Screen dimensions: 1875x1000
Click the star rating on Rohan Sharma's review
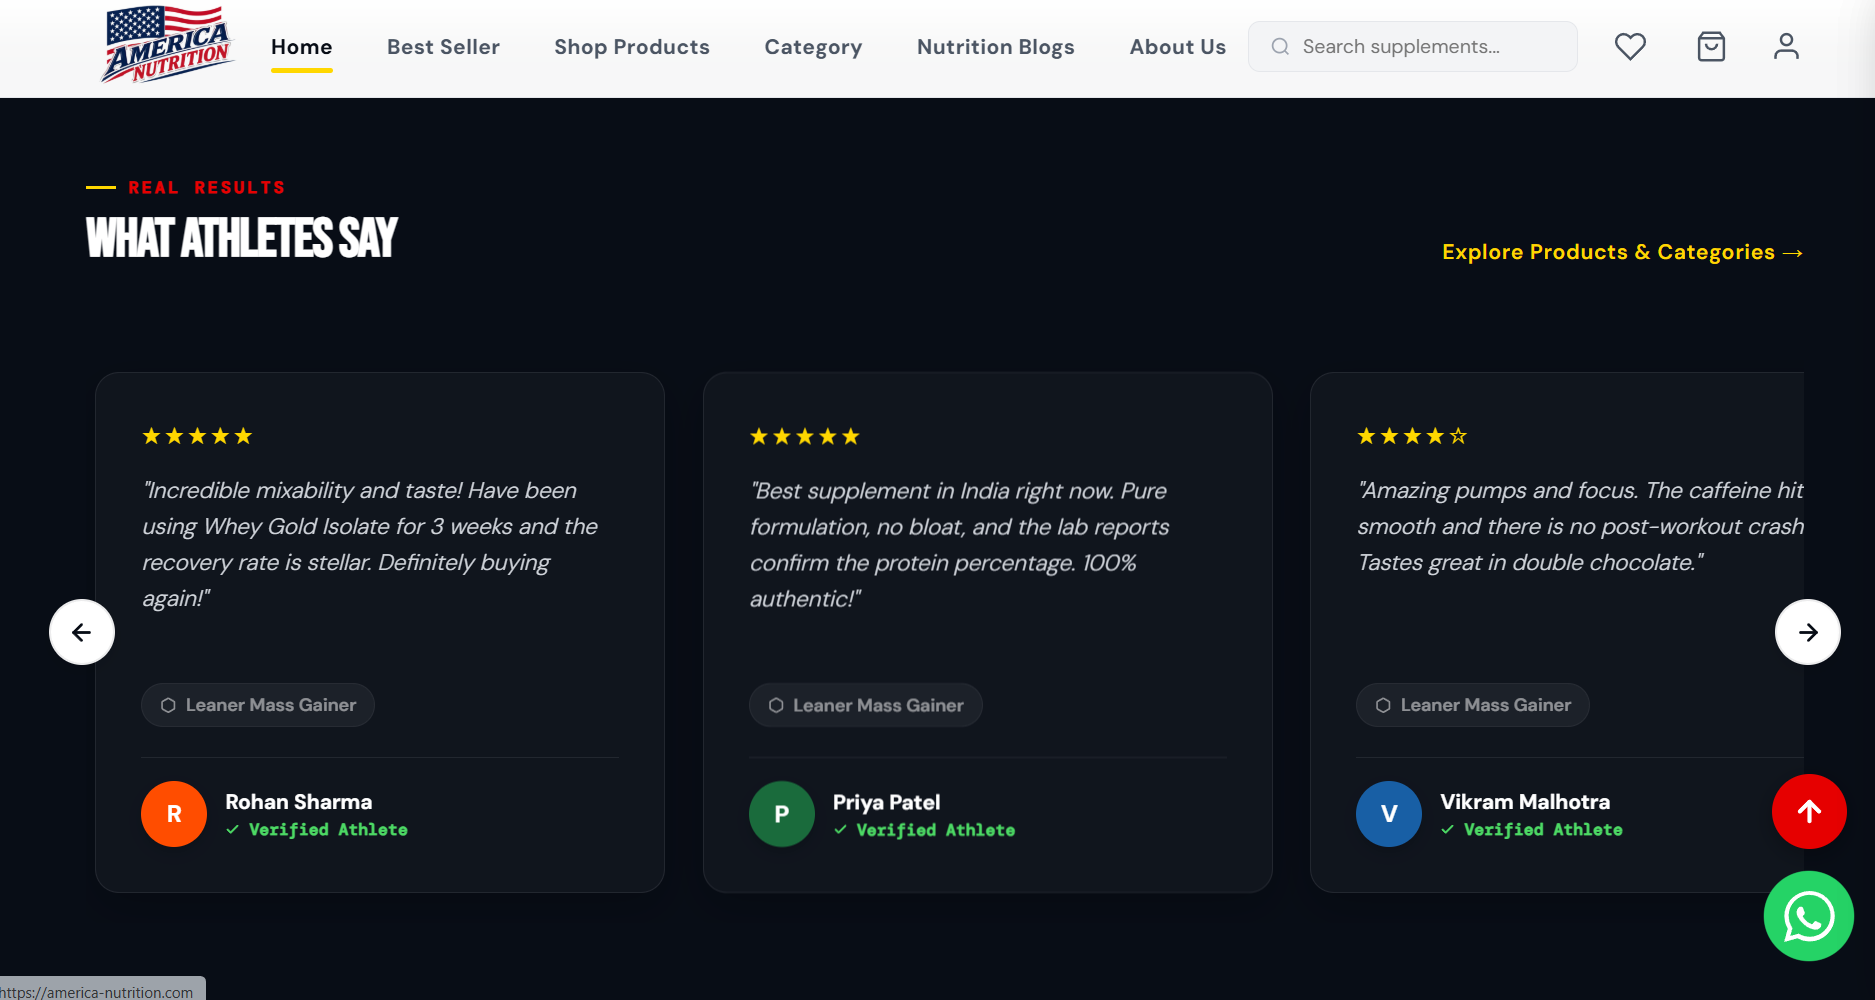click(x=197, y=436)
